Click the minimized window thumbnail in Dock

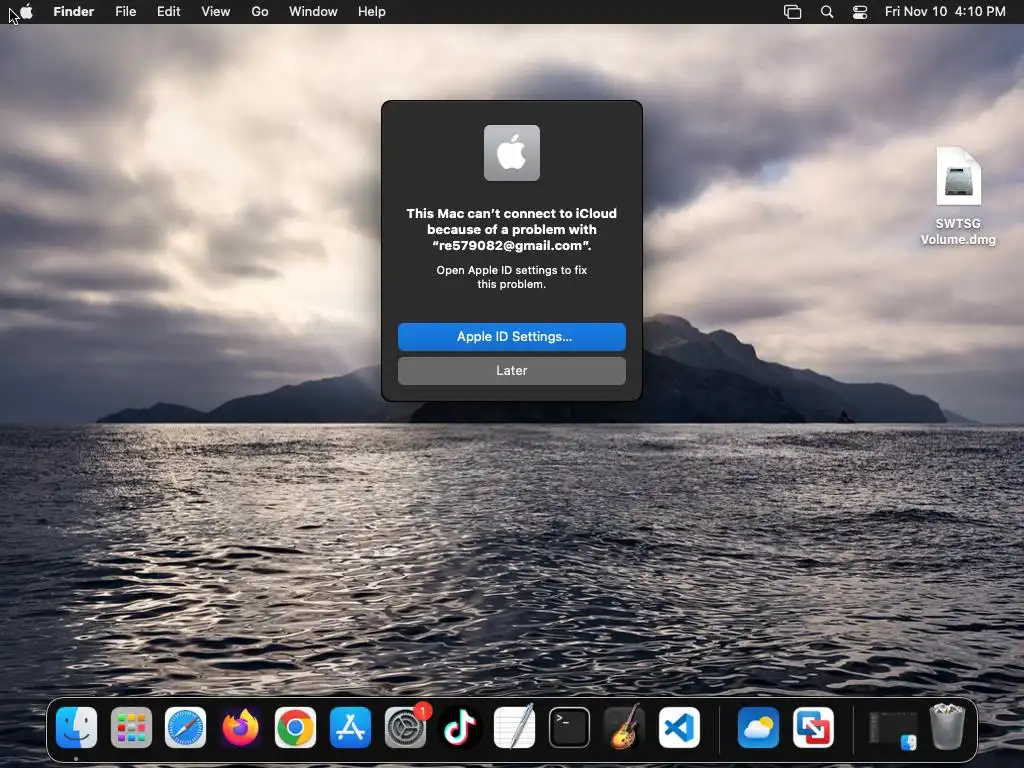893,729
